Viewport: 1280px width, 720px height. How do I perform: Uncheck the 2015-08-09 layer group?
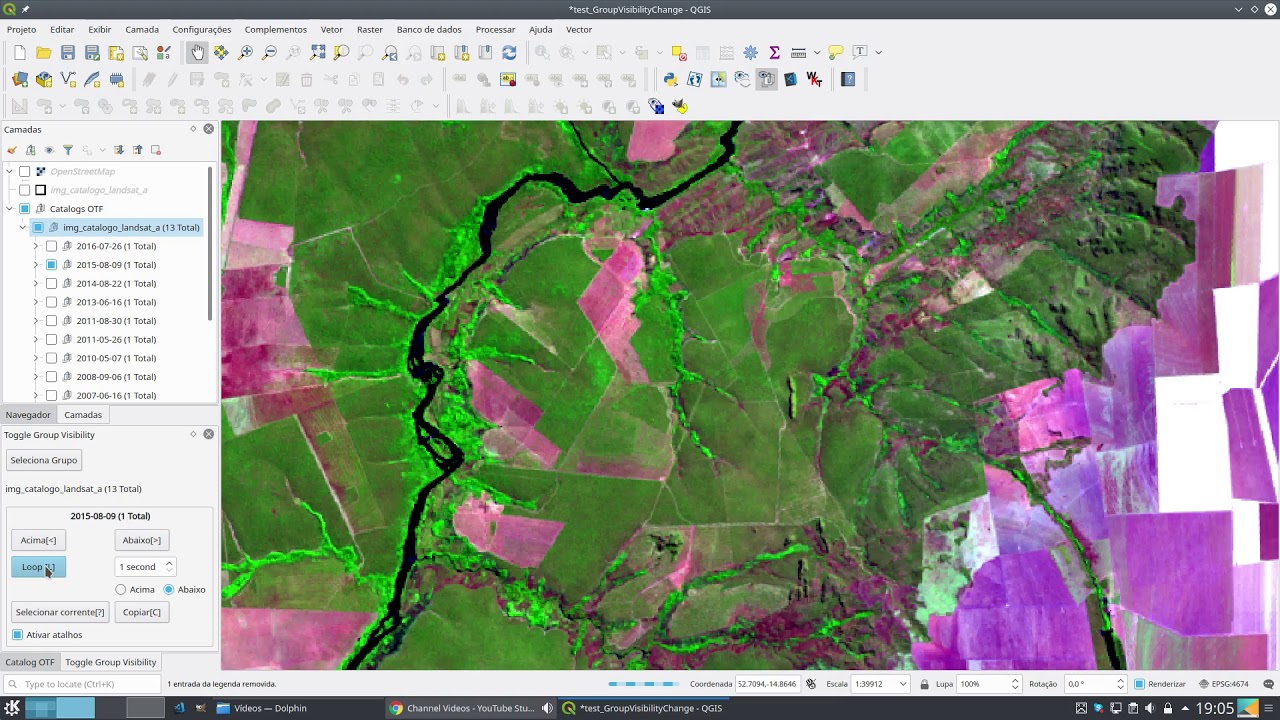click(52, 265)
